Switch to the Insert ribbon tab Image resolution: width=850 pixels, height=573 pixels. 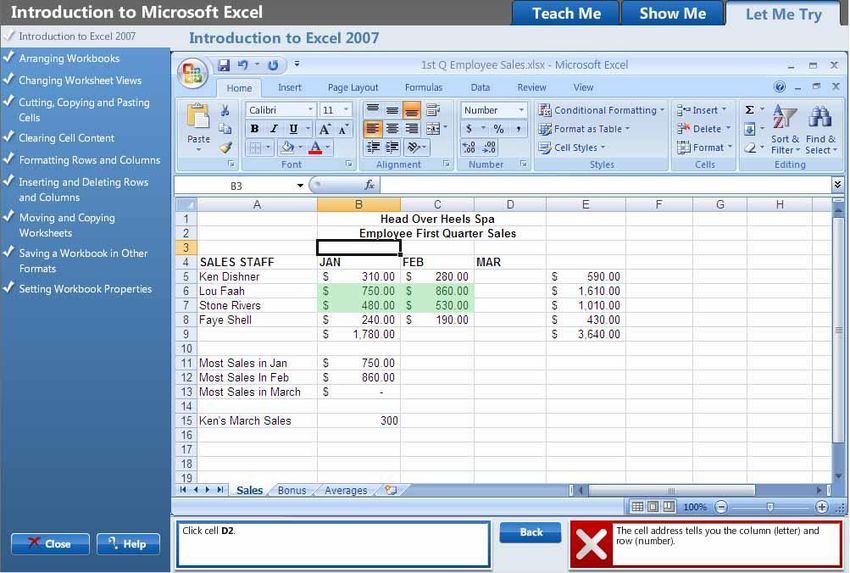coord(289,87)
